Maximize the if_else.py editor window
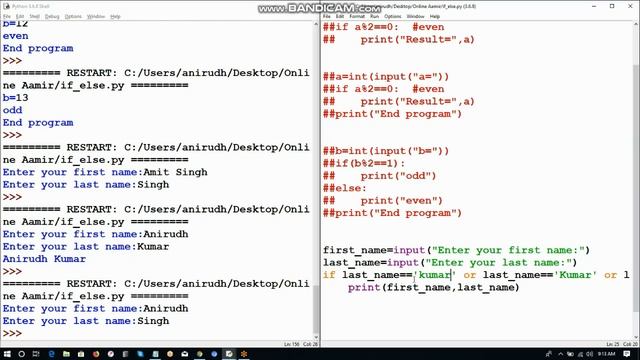Viewport: 640px width, 360px height. point(612,6)
